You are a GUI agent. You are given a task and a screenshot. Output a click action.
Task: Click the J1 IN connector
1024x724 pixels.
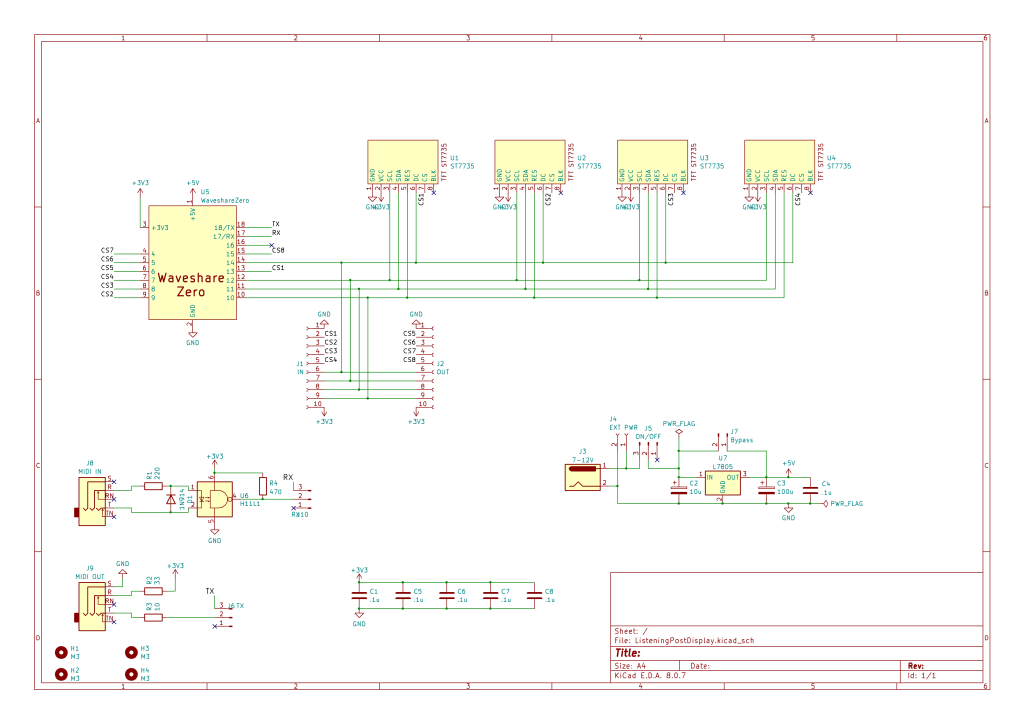pyautogui.click(x=318, y=365)
